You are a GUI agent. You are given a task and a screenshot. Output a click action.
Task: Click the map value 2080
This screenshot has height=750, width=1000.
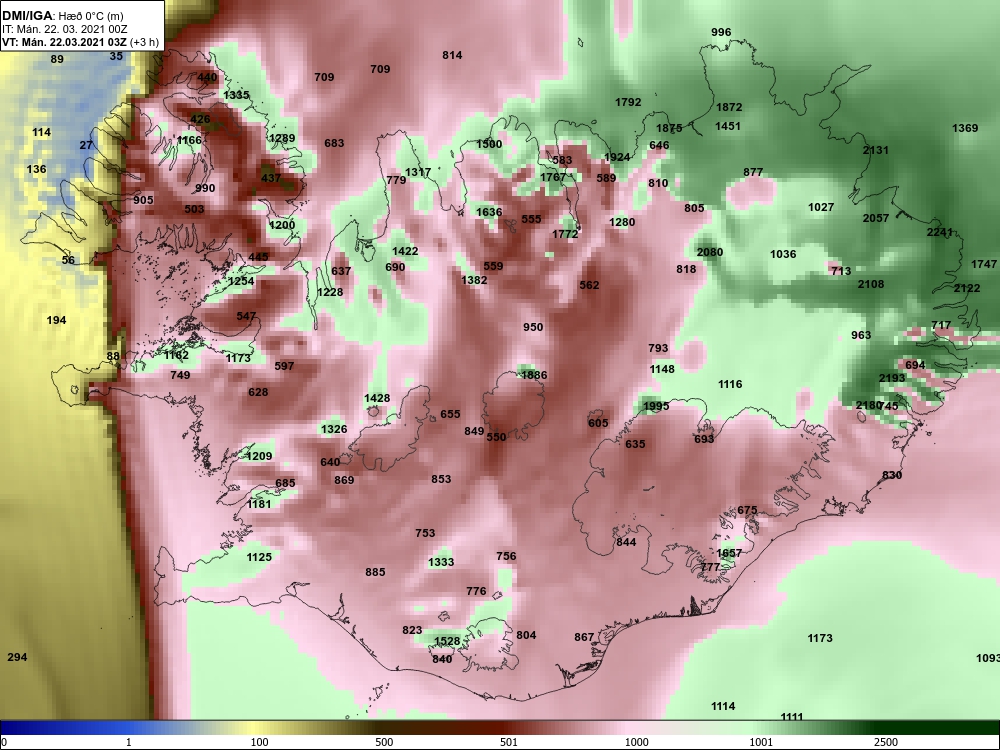[710, 252]
